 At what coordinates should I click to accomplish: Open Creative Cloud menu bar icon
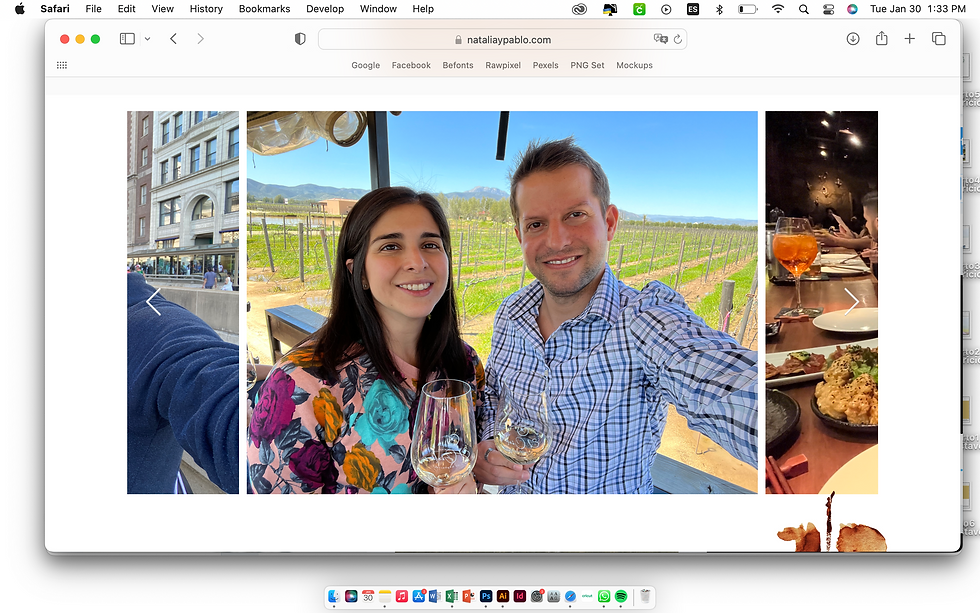point(579,9)
